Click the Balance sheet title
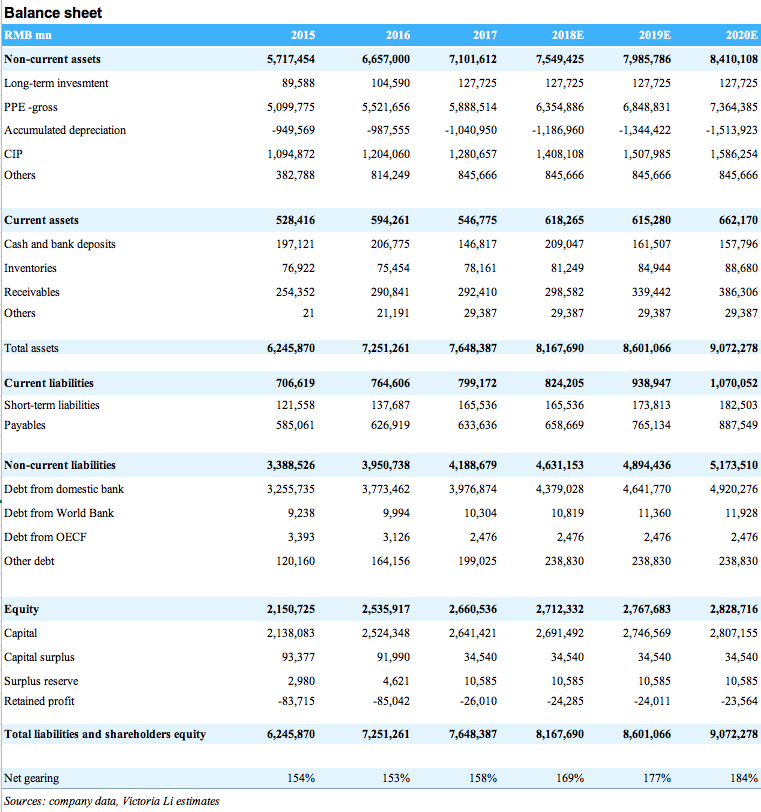The width and height of the screenshot is (761, 812). tap(52, 13)
